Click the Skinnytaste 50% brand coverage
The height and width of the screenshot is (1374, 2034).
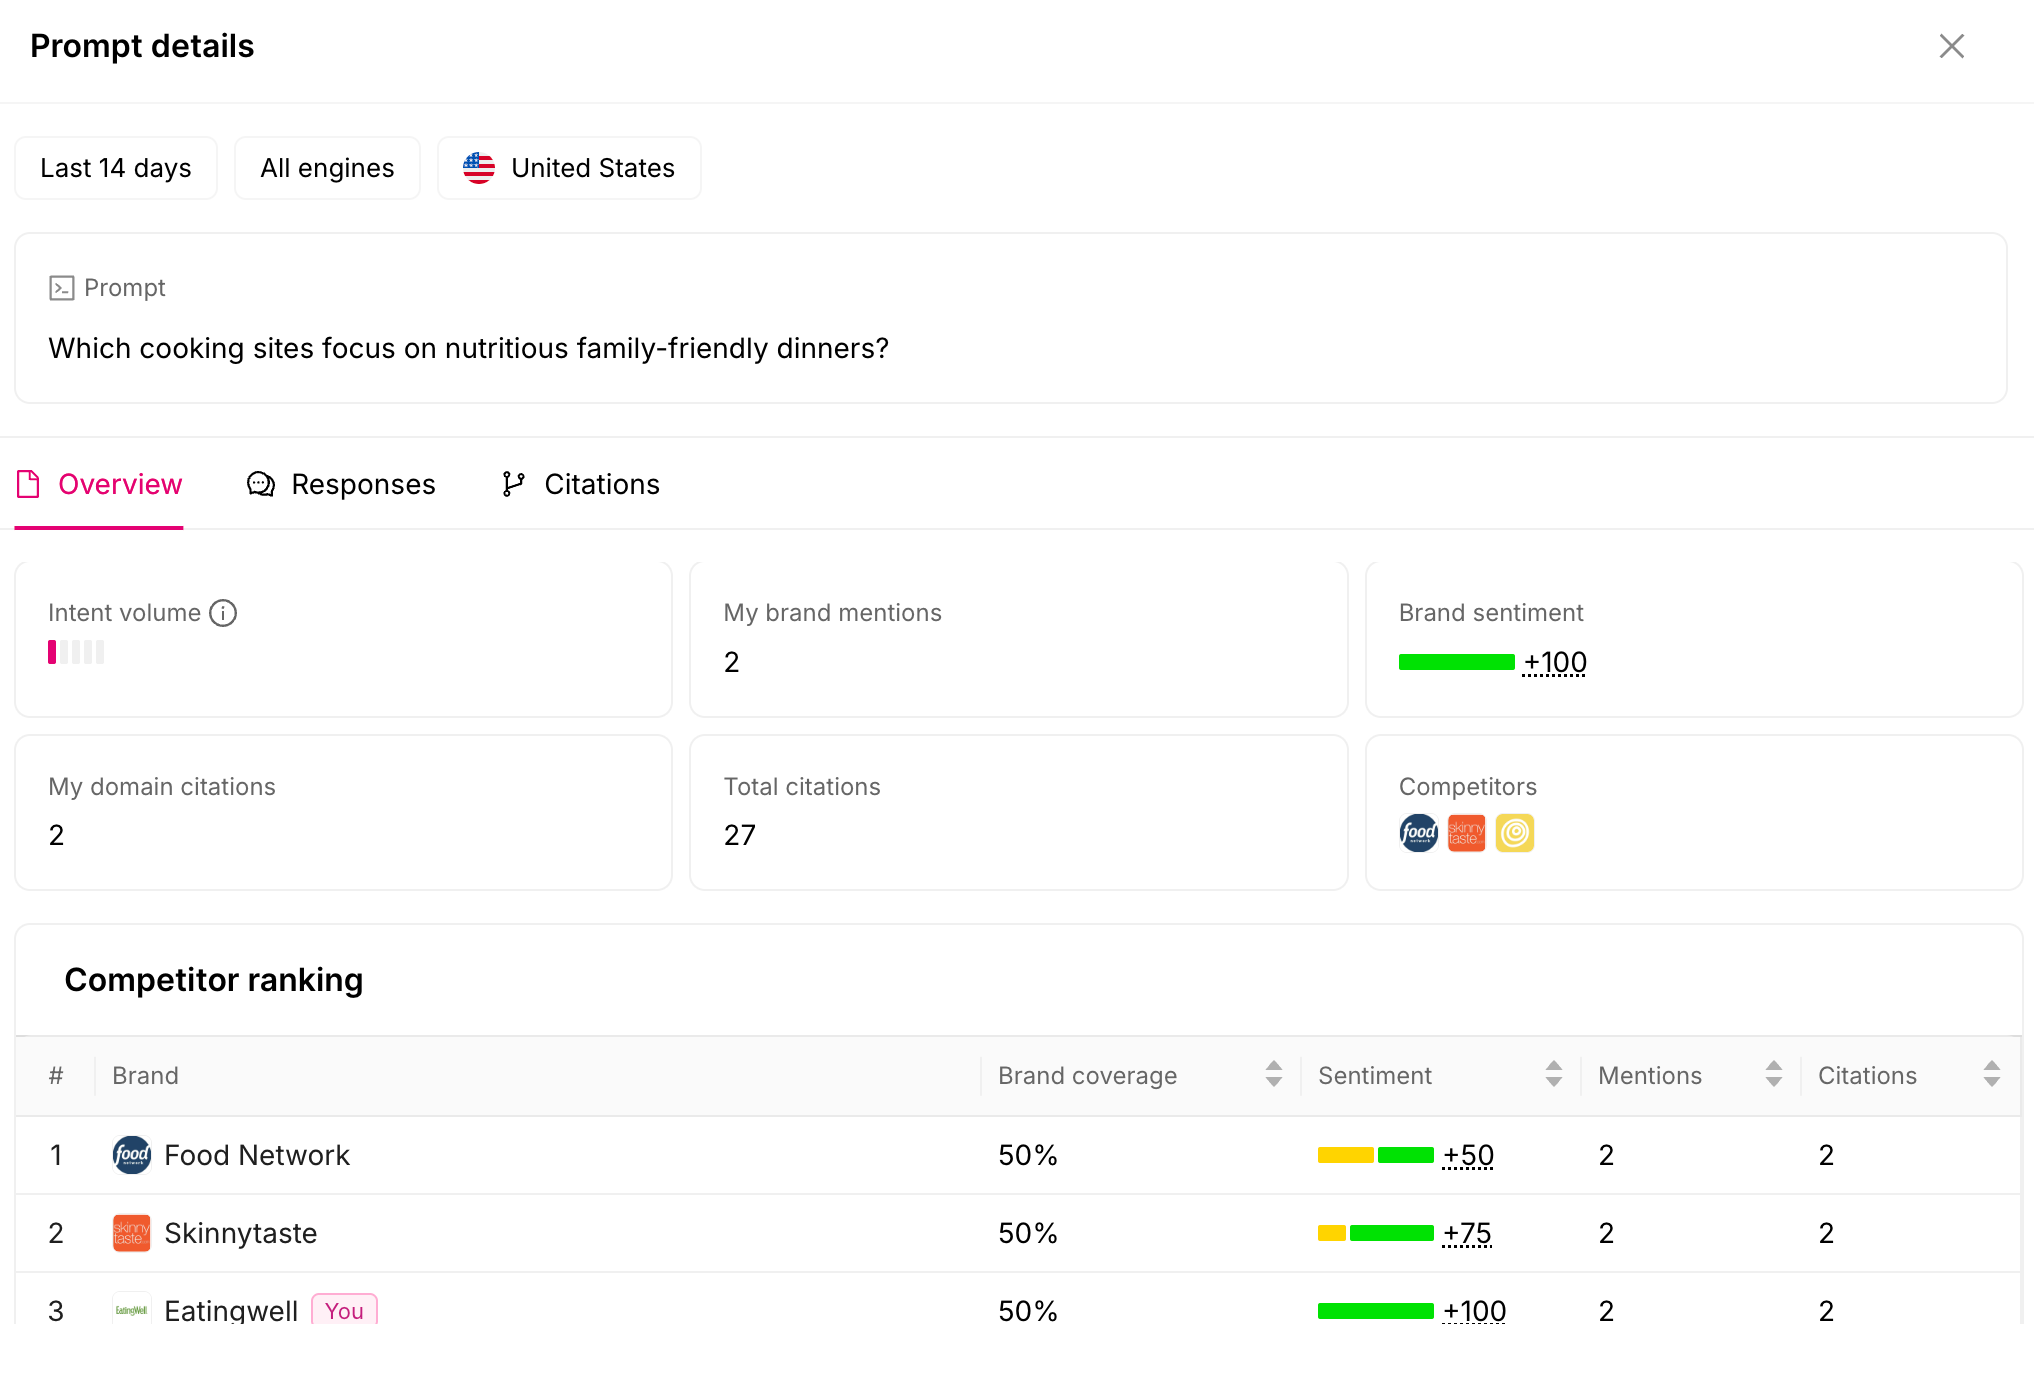1028,1233
